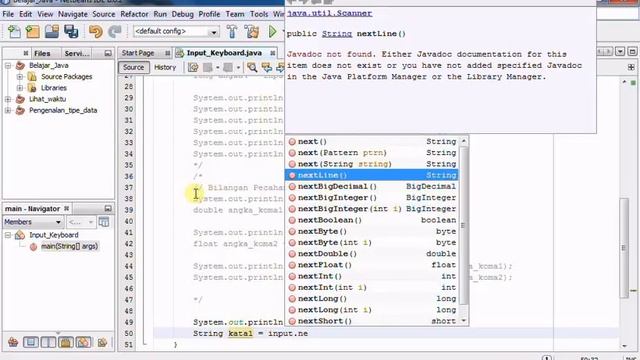Open the default config dropdown
640x360 pixels.
pyautogui.click(x=213, y=32)
